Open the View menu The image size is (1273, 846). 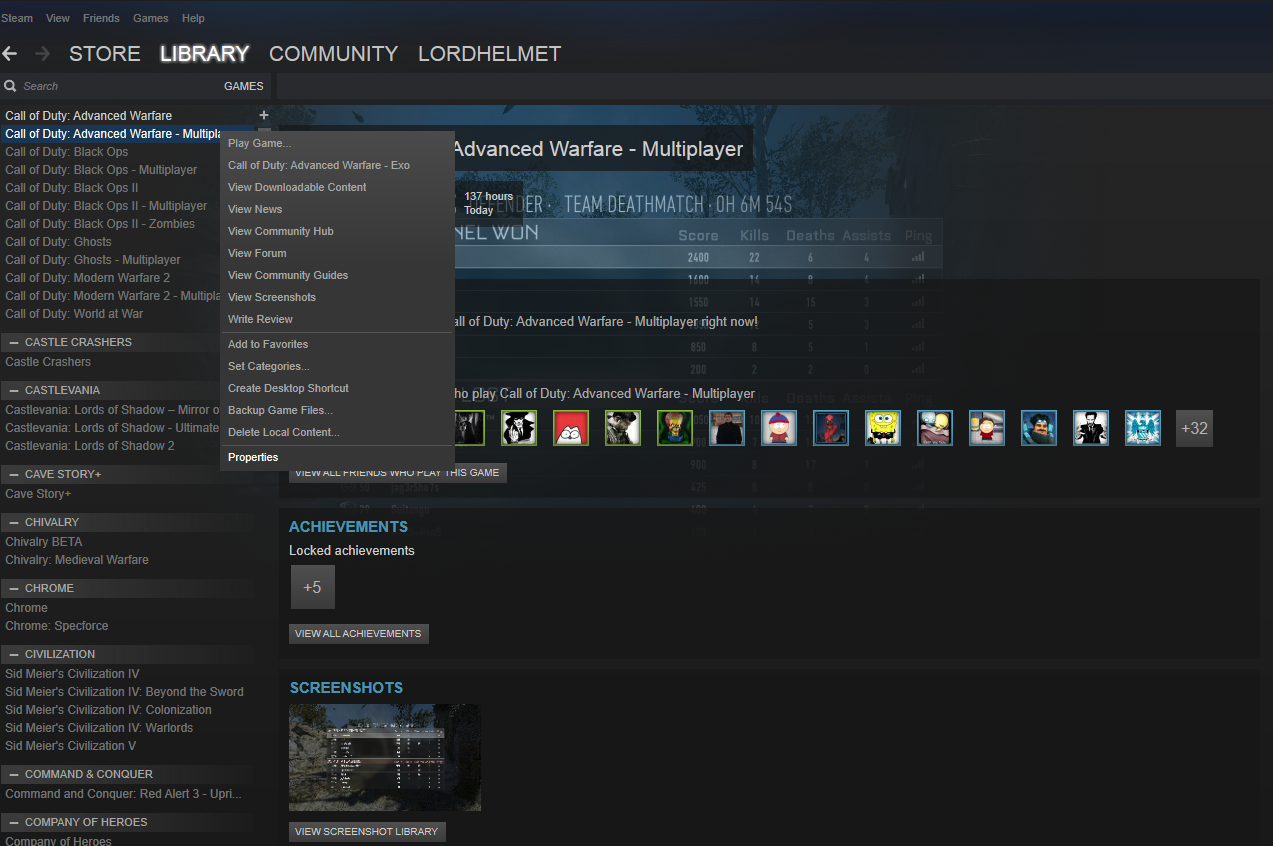point(58,18)
